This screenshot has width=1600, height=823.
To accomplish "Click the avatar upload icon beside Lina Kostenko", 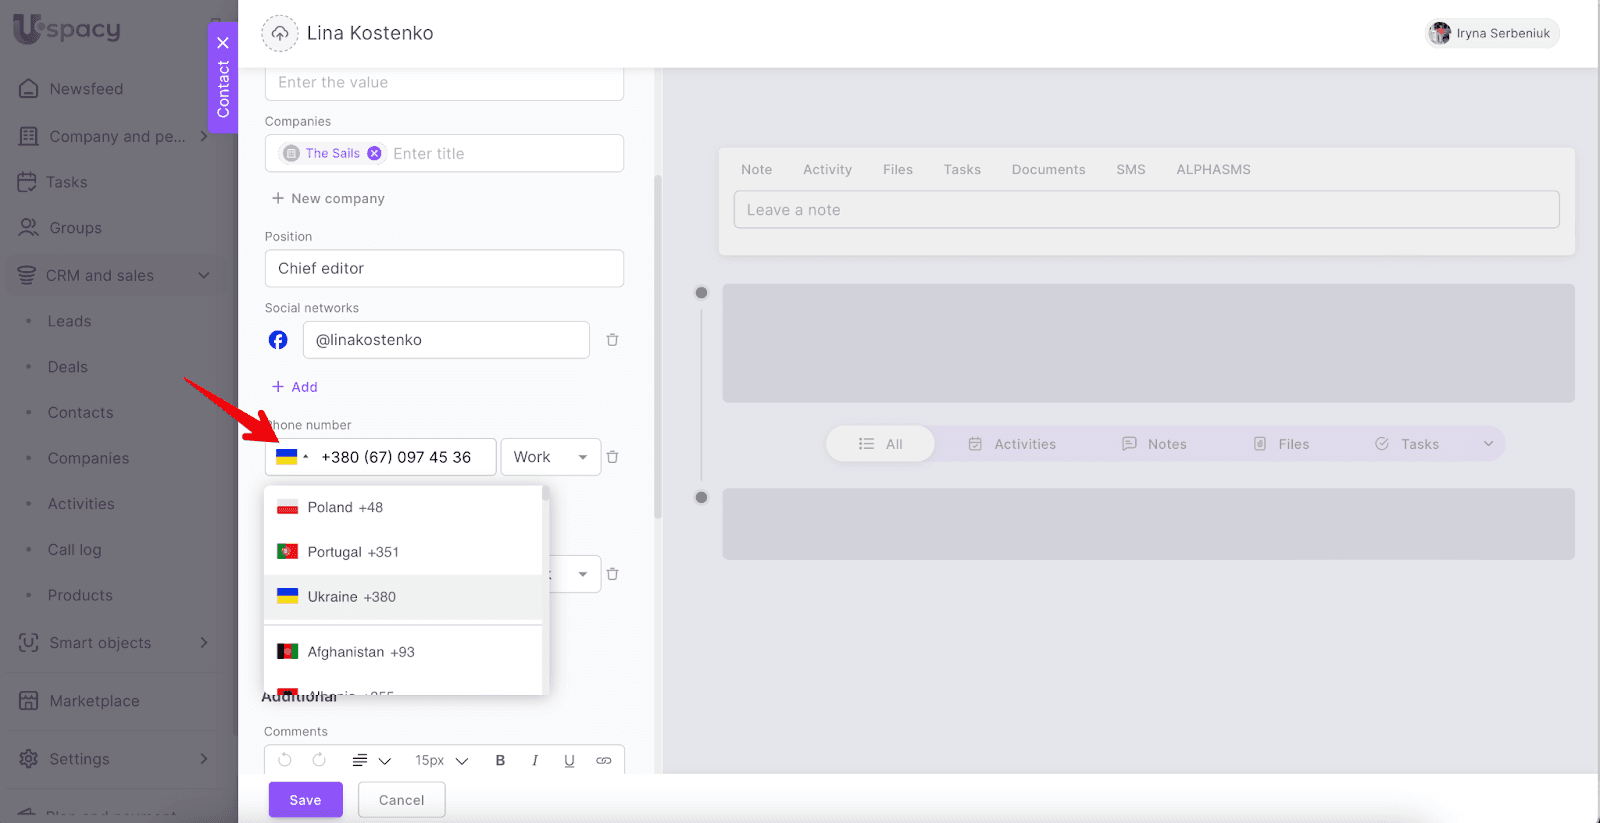I will [280, 33].
